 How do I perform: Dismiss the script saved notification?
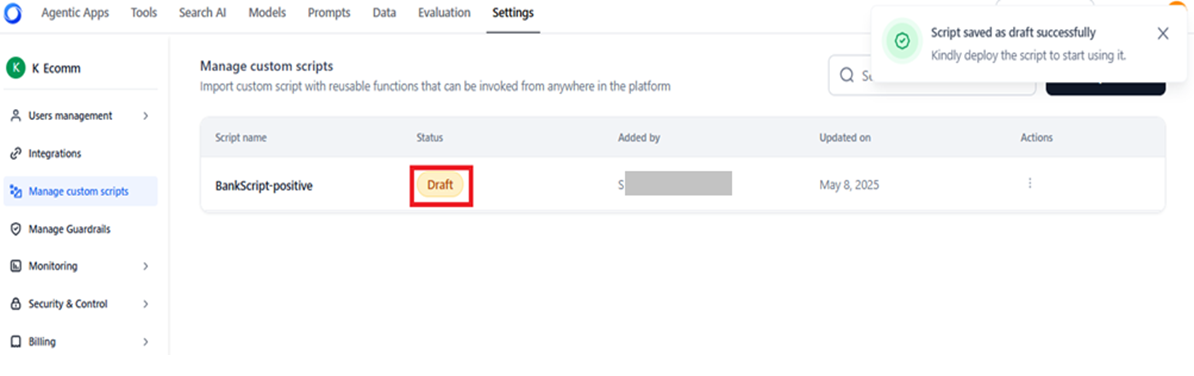click(1162, 33)
